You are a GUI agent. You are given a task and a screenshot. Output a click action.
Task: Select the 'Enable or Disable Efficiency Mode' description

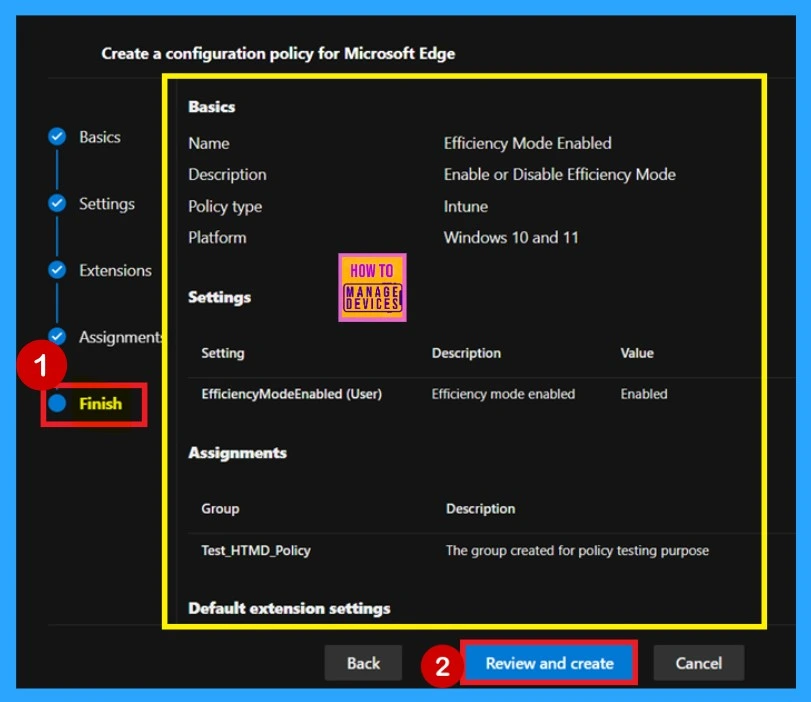tap(560, 175)
